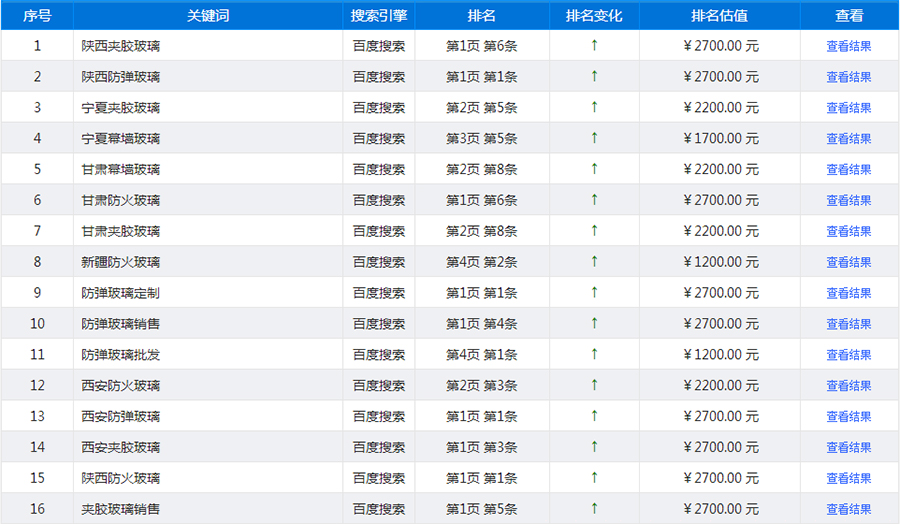Click the up arrow for 甘肃防火玻璃
900x524 pixels.
coord(594,200)
